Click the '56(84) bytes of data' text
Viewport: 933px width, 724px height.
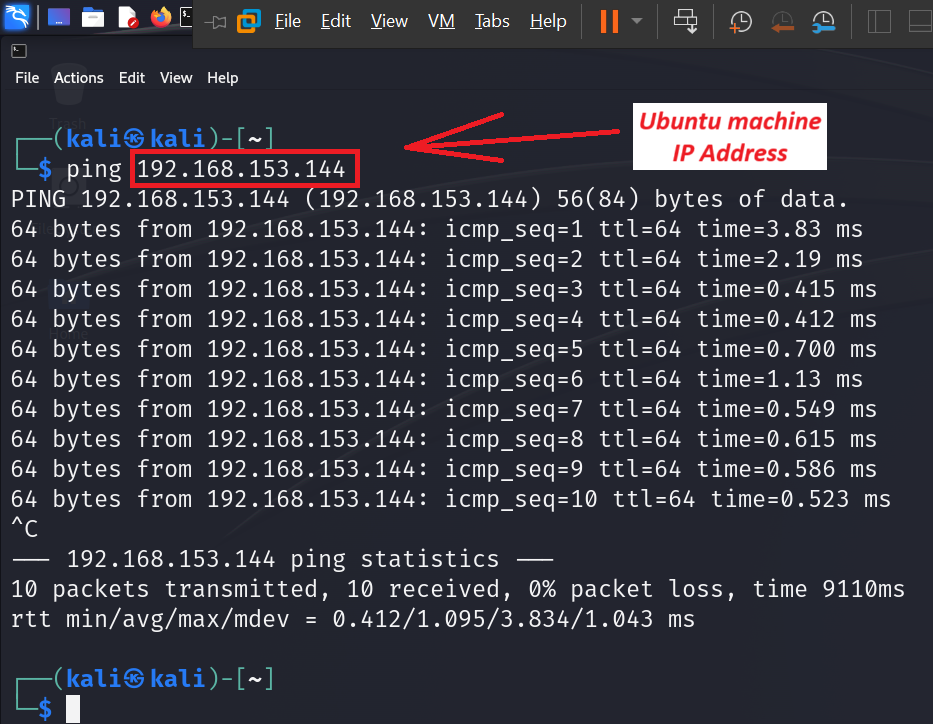coord(702,199)
